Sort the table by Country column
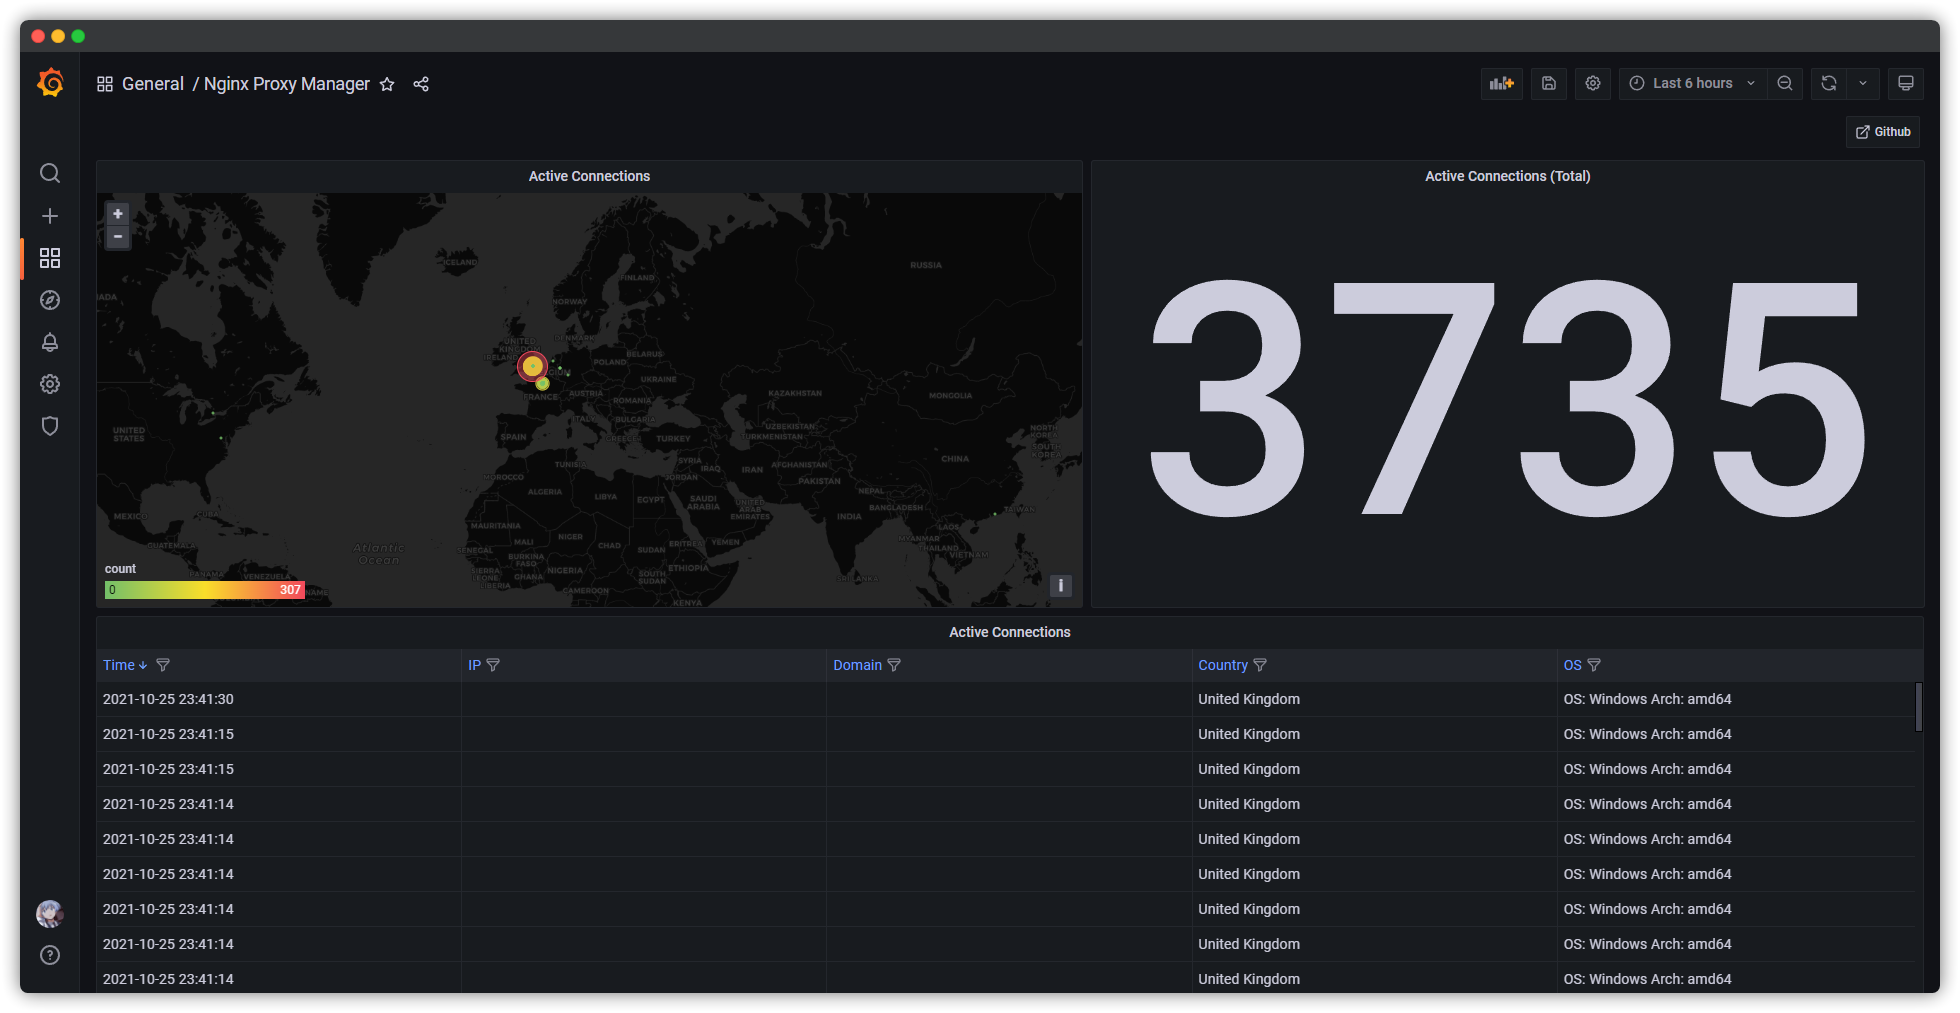The height and width of the screenshot is (1013, 1960). click(x=1223, y=665)
